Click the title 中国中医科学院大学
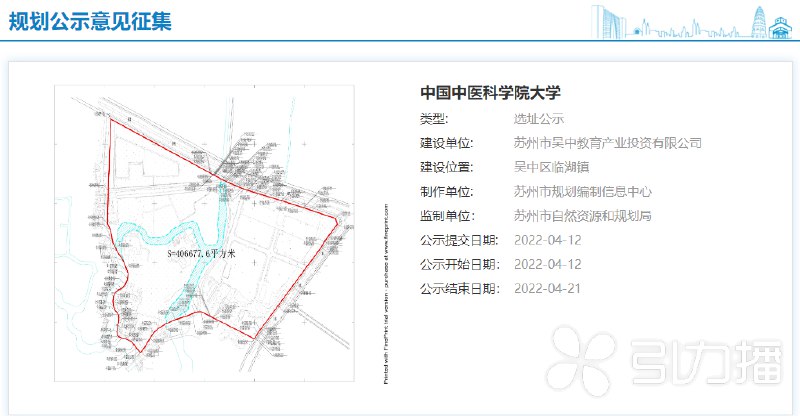Screen dimensions: 800x416 (490, 93)
